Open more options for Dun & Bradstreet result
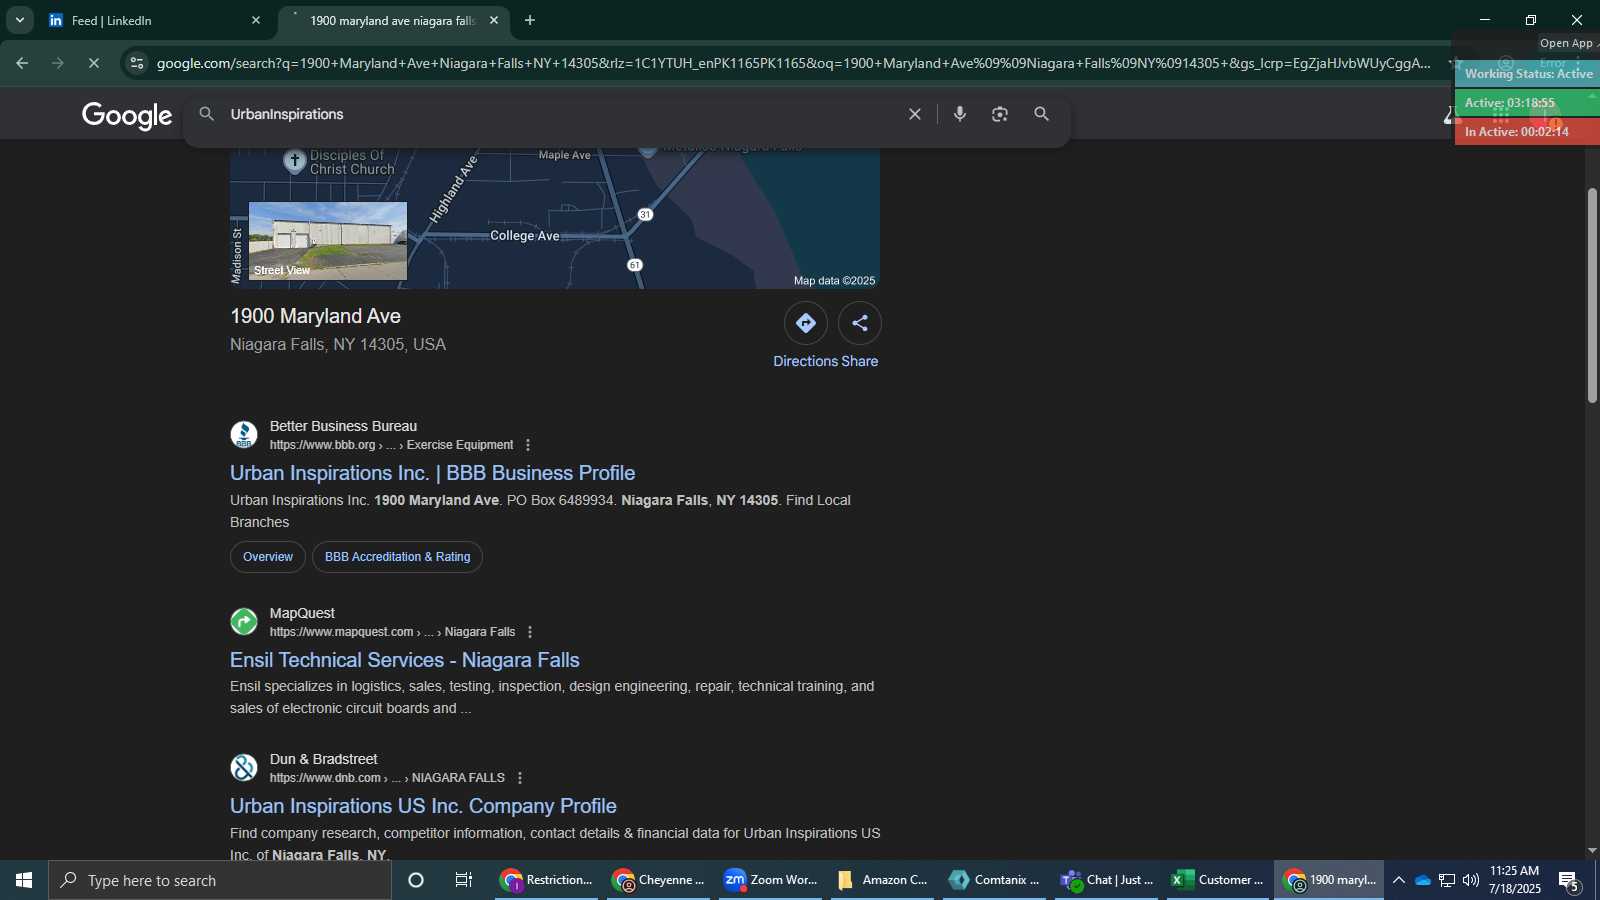 tap(520, 778)
